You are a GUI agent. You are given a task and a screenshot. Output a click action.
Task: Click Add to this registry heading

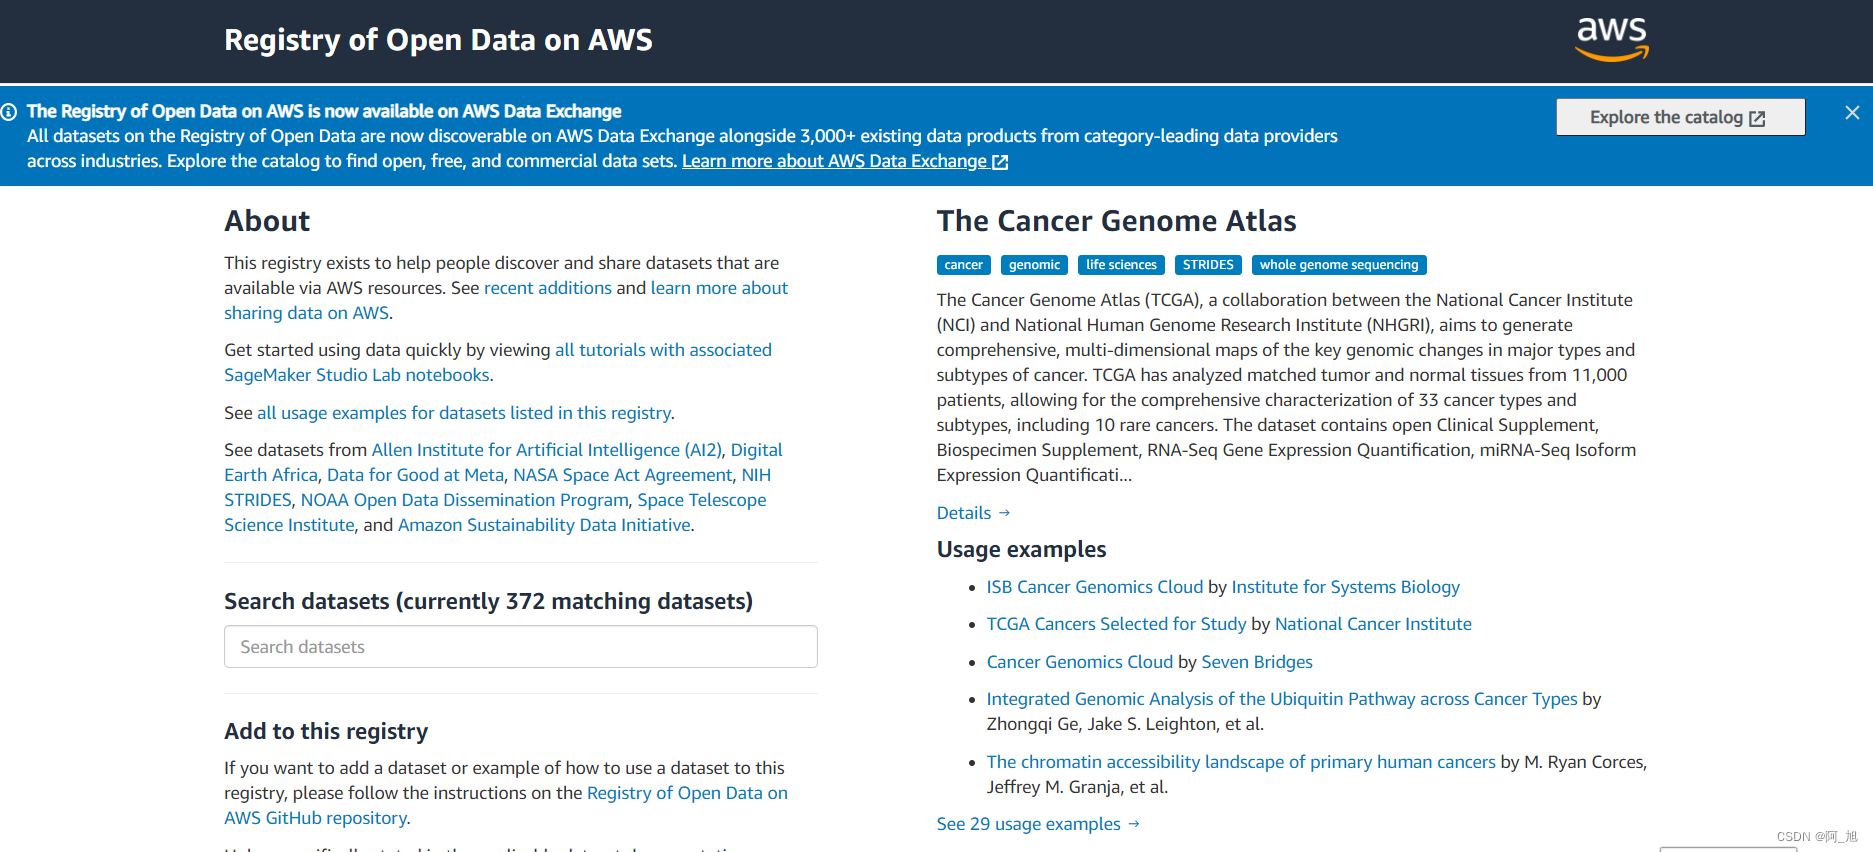(x=326, y=732)
